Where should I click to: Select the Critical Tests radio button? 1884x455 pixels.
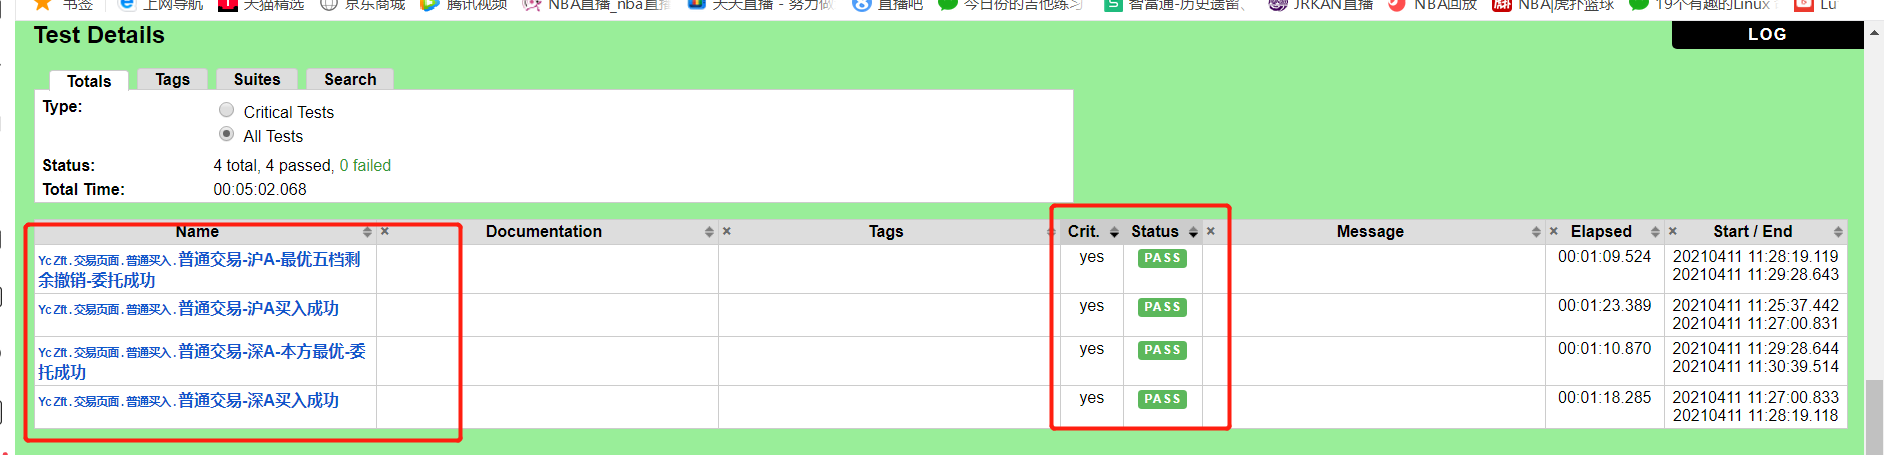pos(227,110)
